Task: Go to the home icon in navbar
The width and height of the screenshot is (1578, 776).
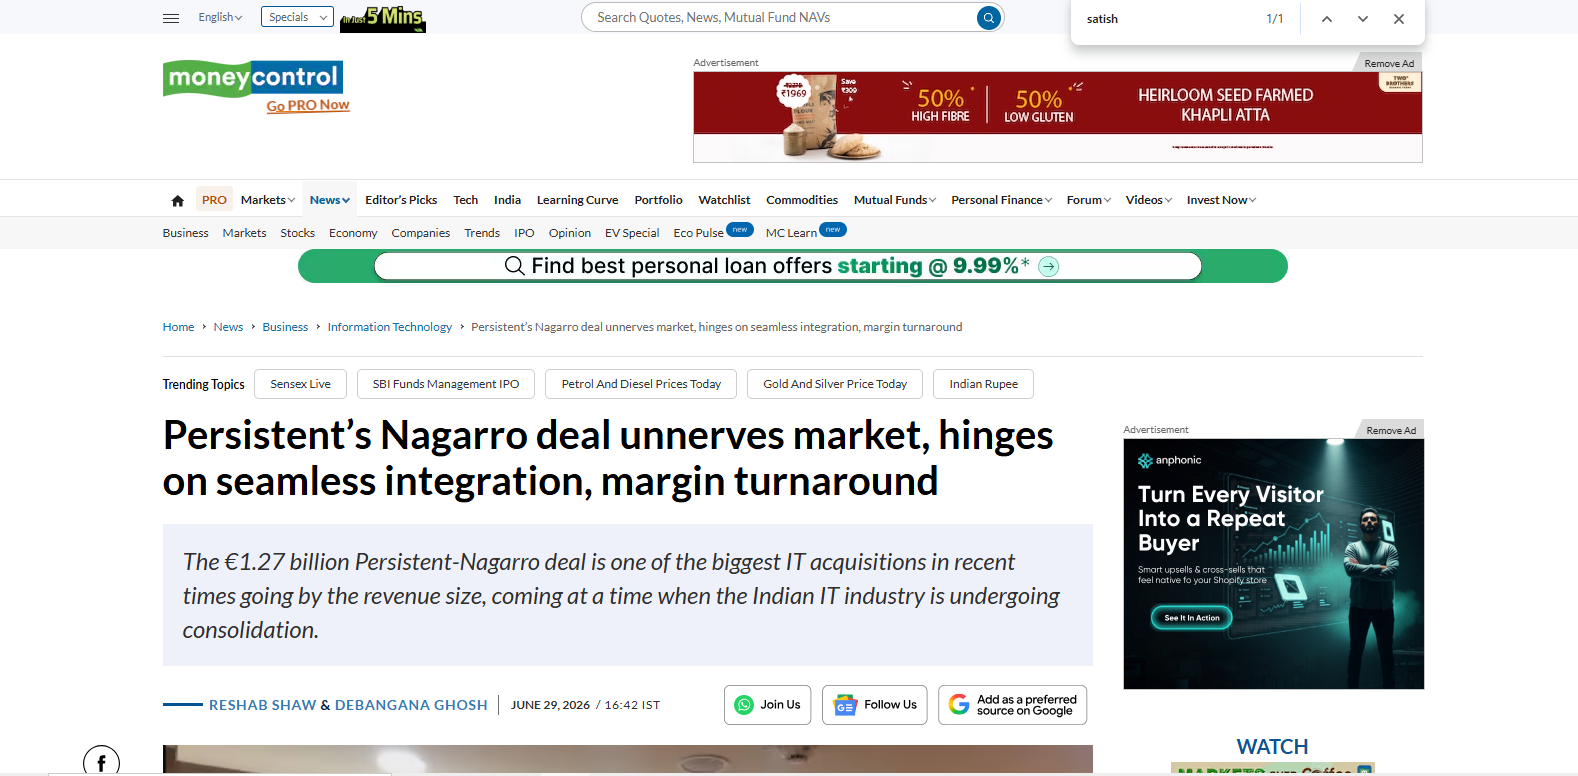Action: (178, 201)
